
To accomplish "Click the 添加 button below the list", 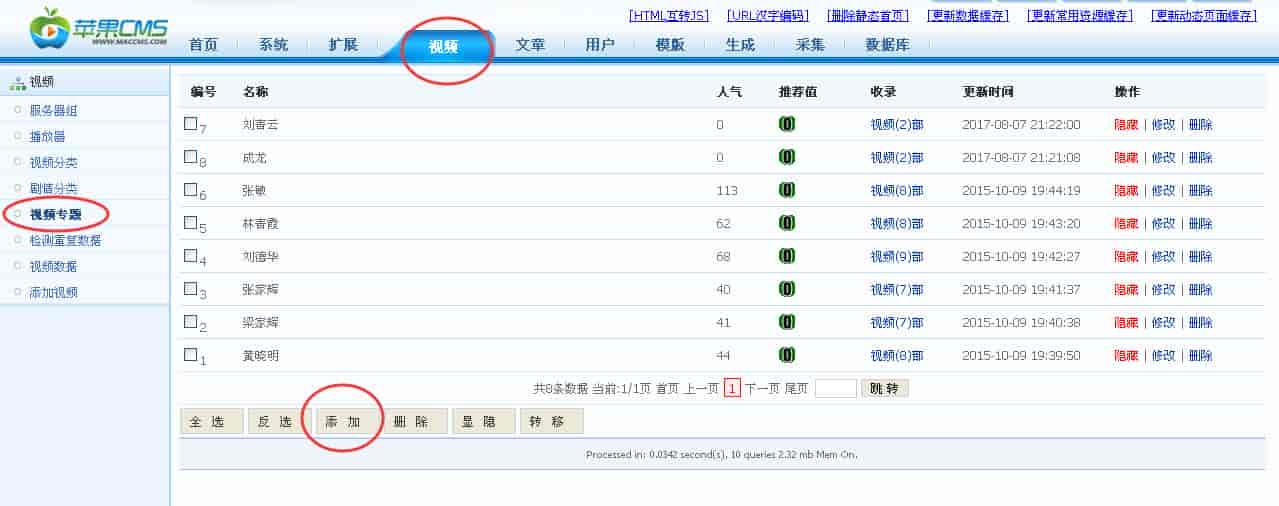I will (x=348, y=422).
